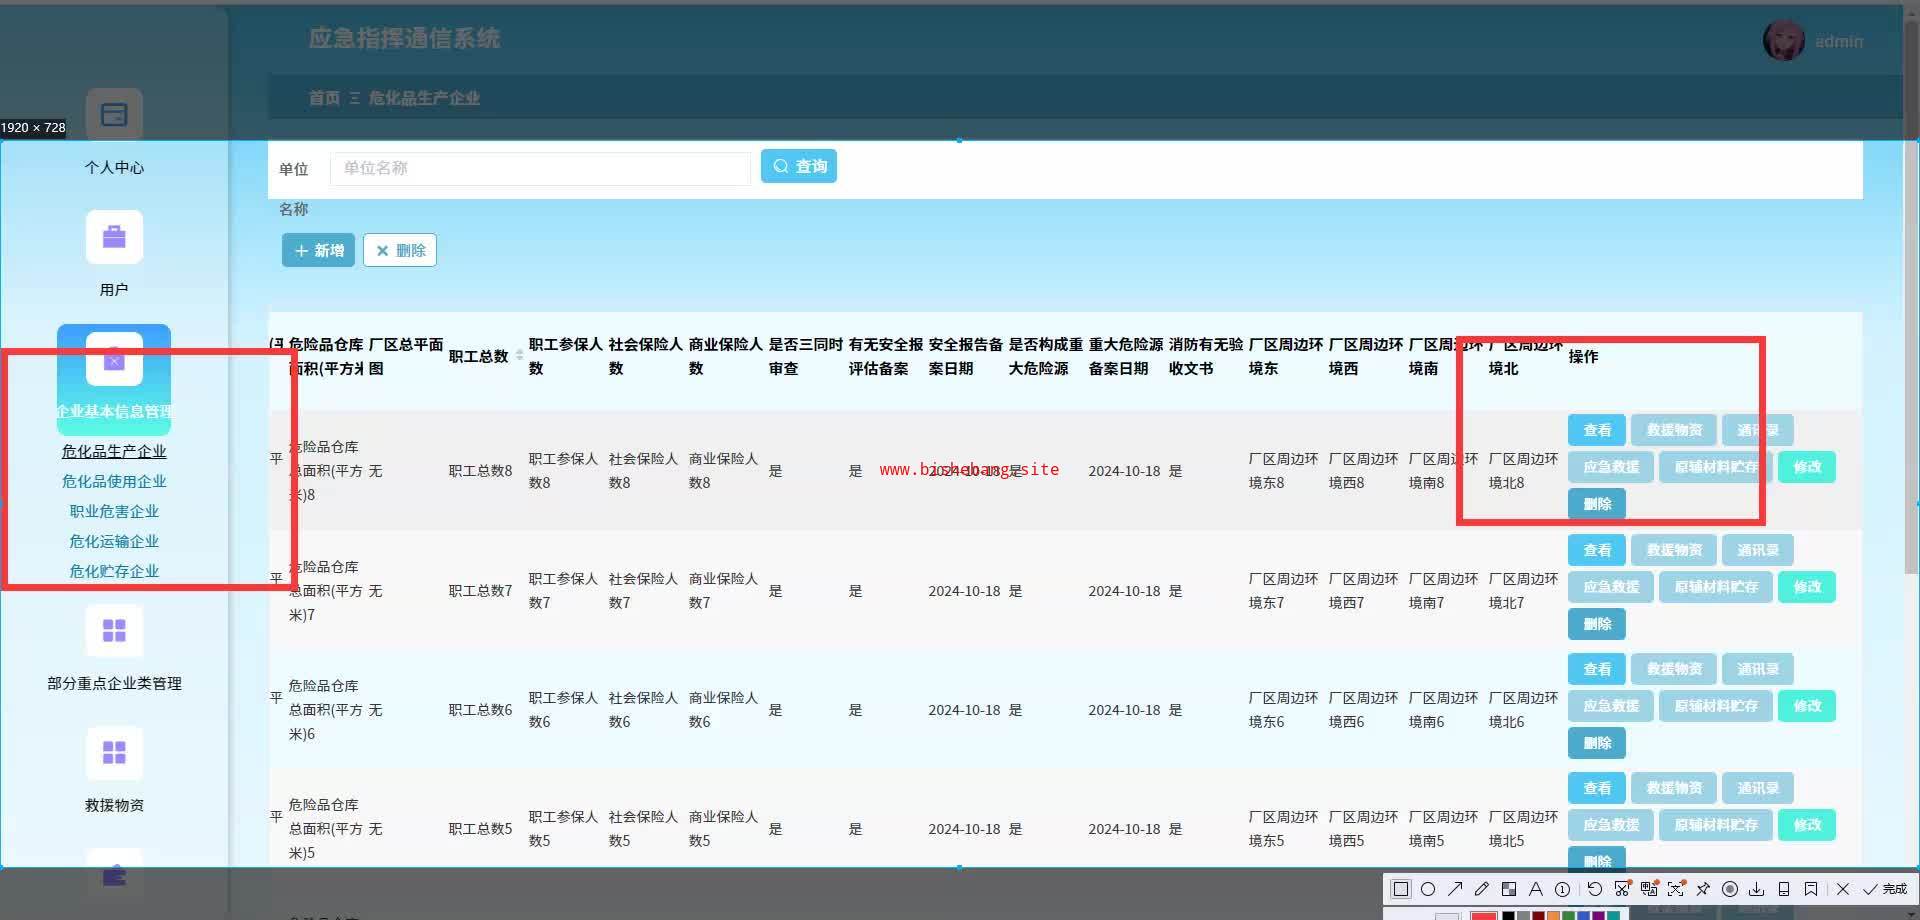Pin the screenshot to the screen
The height and width of the screenshot is (920, 1920).
1703,889
